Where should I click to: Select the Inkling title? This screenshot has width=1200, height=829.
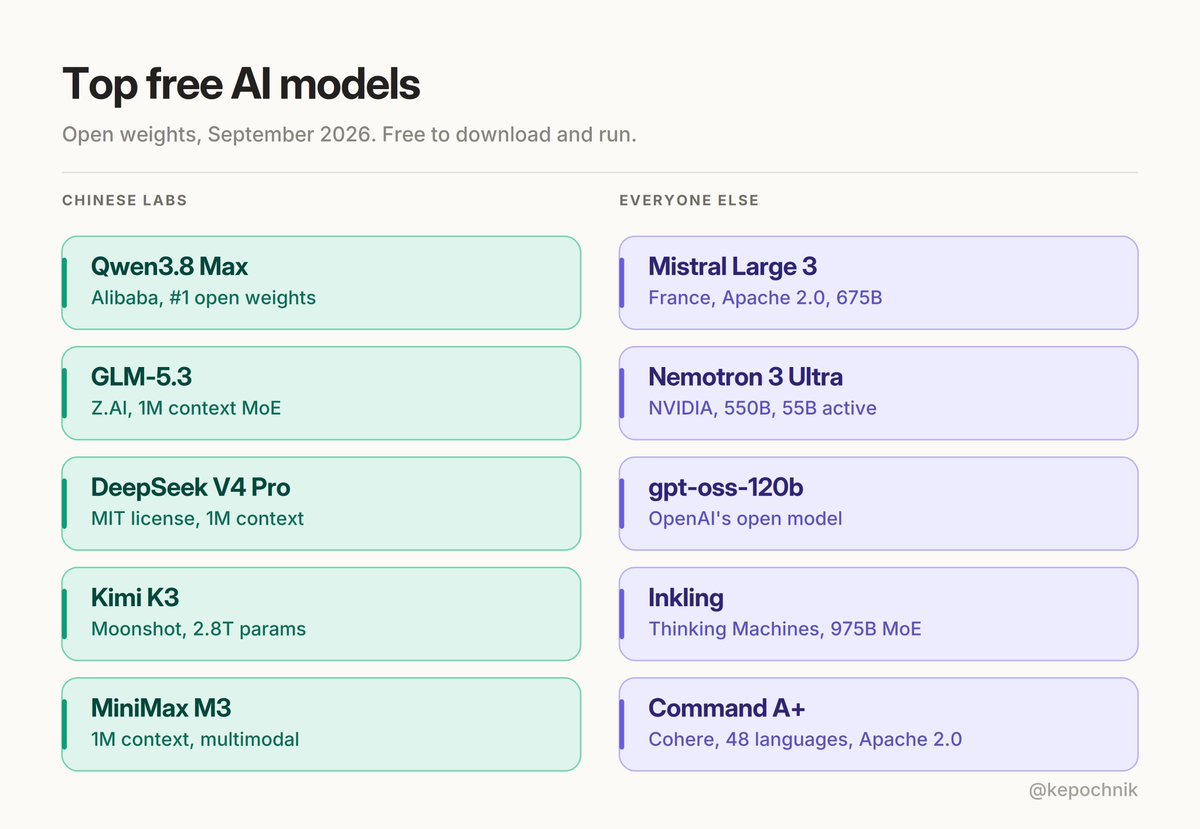tap(686, 598)
